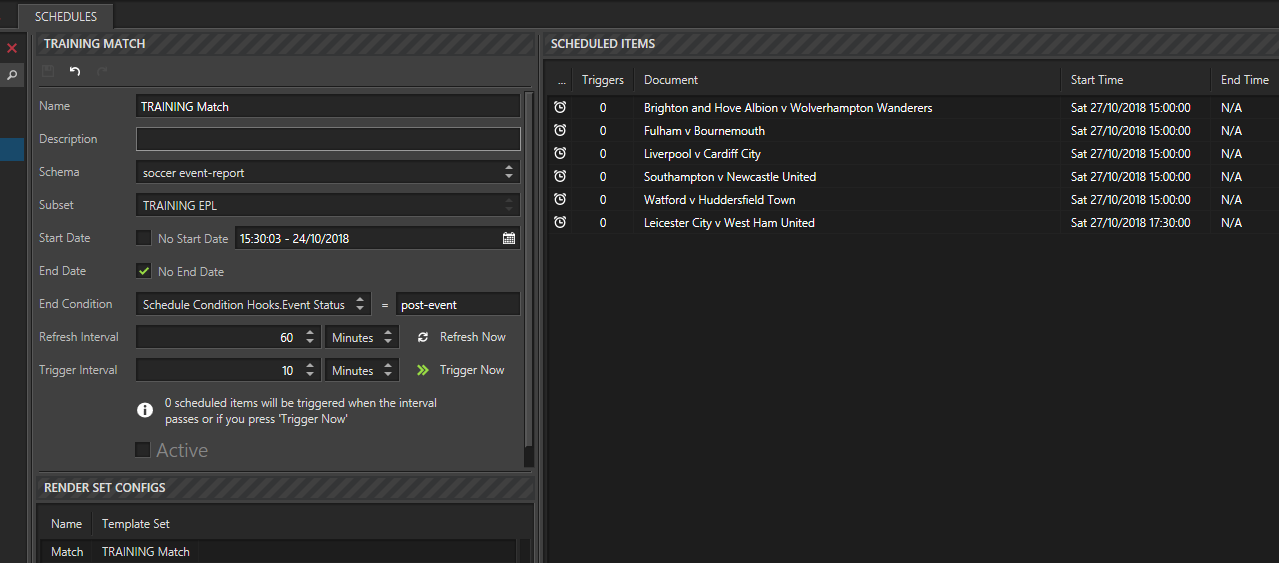Open the Start Date calendar picker
This screenshot has height=563, width=1279.
509,238
